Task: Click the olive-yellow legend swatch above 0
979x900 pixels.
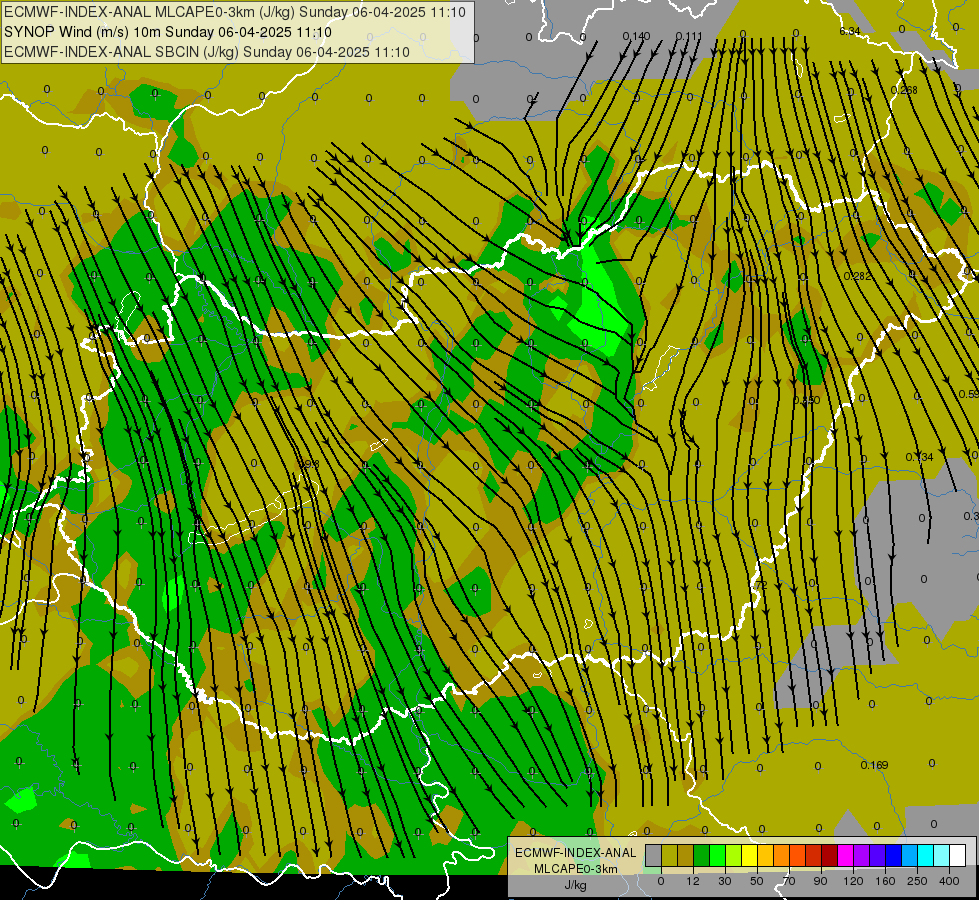Action: (669, 855)
